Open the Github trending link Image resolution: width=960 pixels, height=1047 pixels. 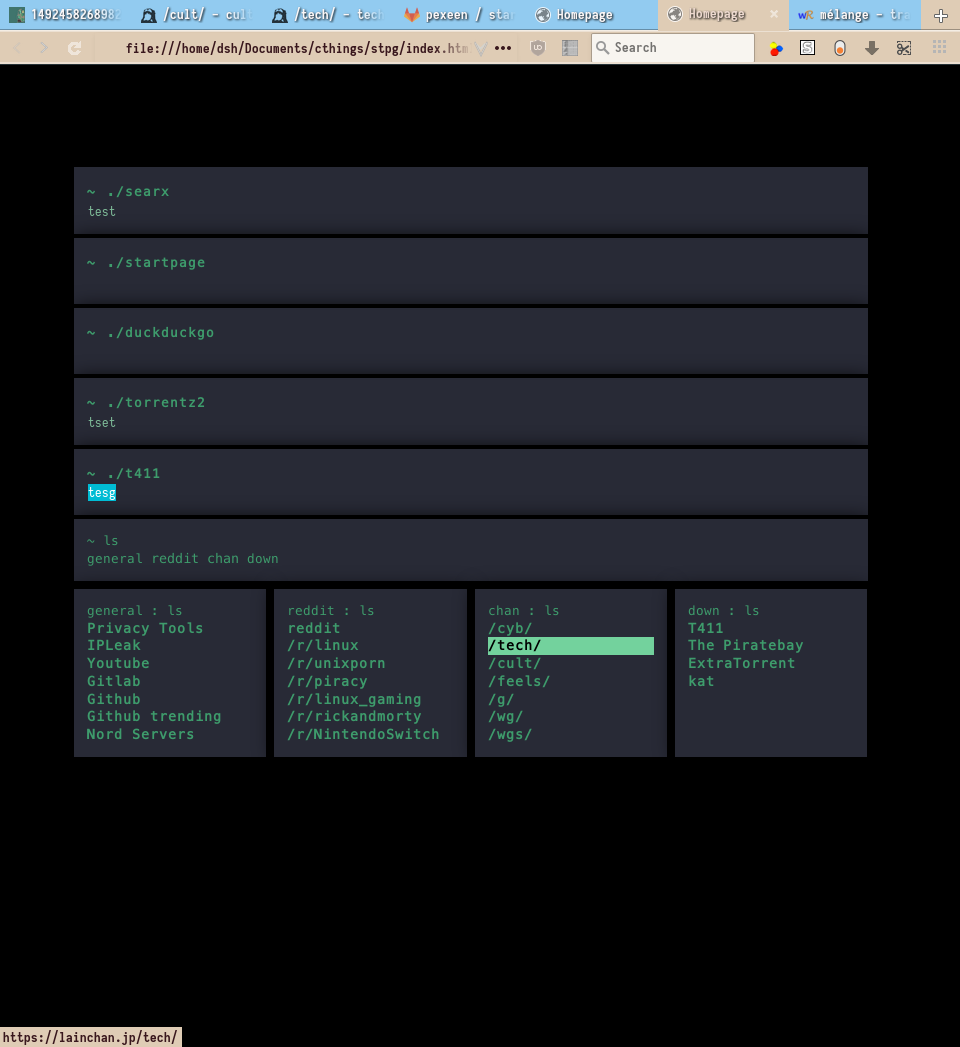154,716
